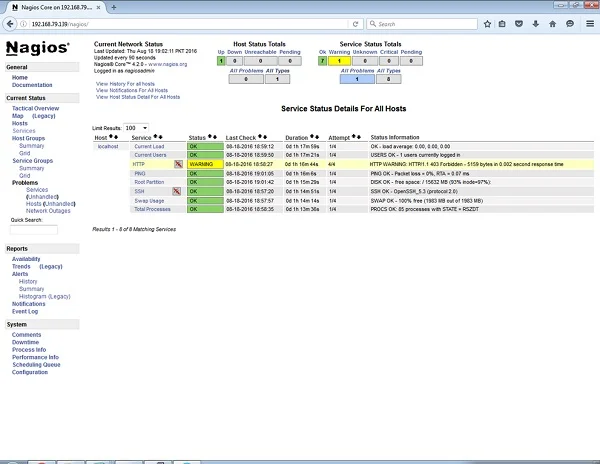Screen dimensions: 600x464
Task: Open the localhost host link
Action: pyautogui.click(x=108, y=147)
